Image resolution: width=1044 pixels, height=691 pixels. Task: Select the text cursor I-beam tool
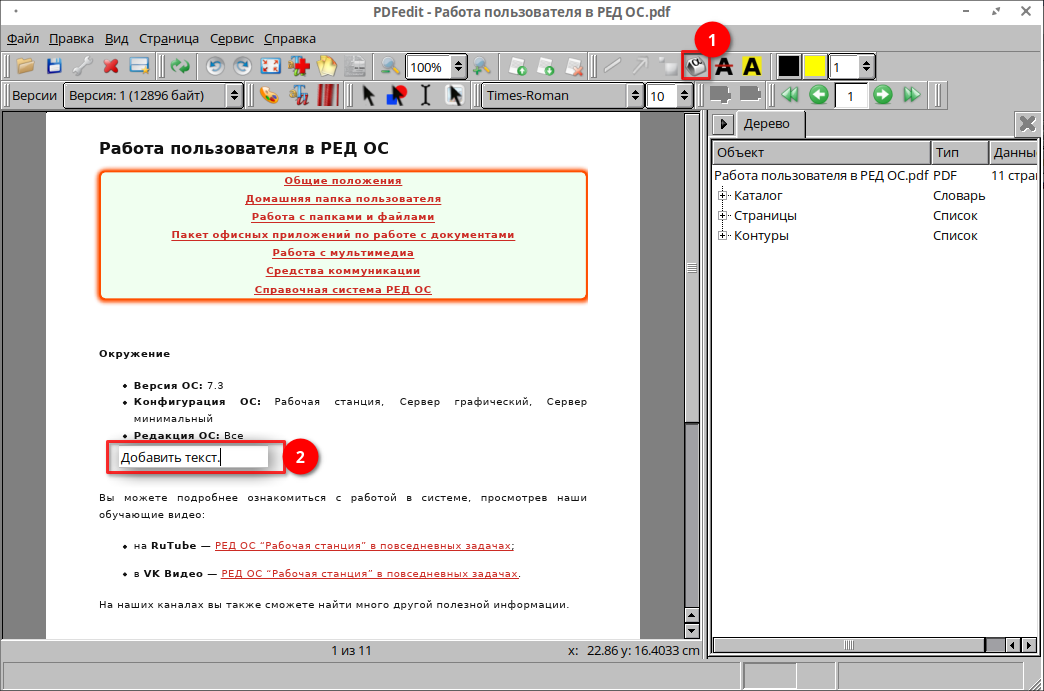pyautogui.click(x=426, y=95)
